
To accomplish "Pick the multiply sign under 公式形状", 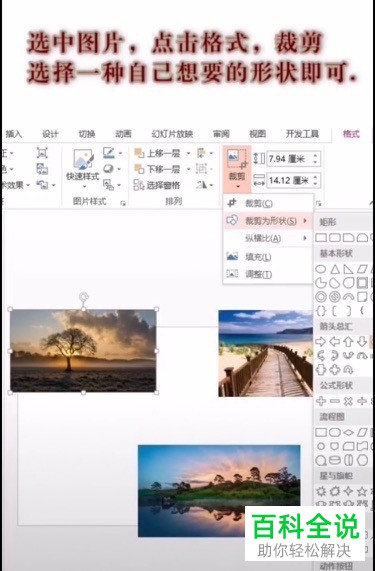I will click(348, 401).
